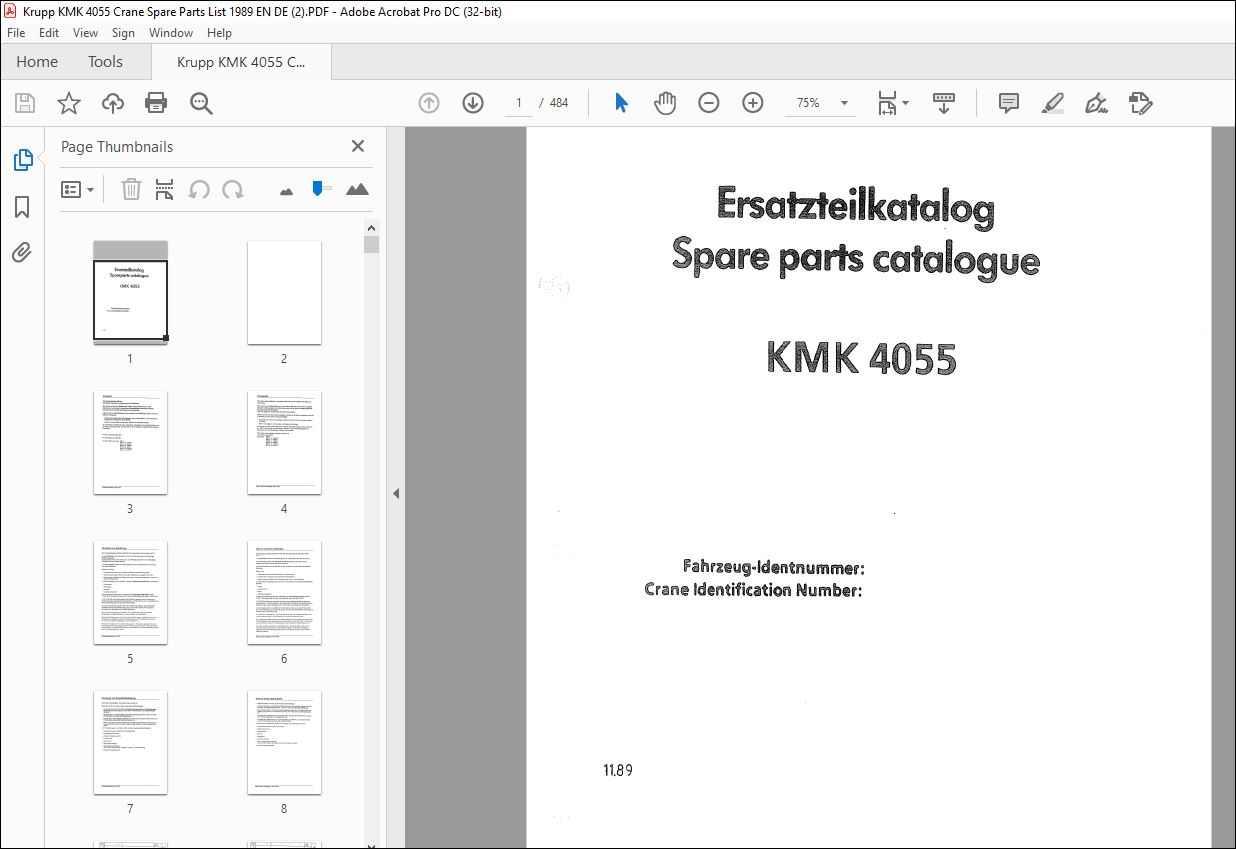This screenshot has width=1236, height=849.
Task: Click the 'Crane Identification Number:' label
Action: coord(753,590)
